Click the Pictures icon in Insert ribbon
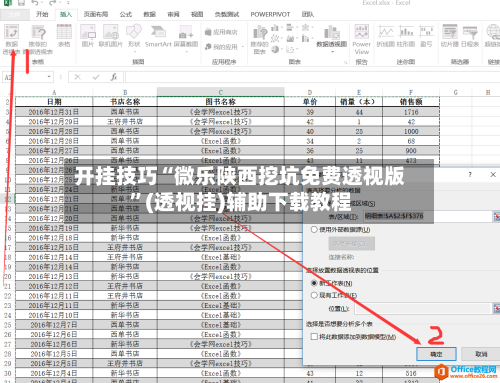Viewport: 500px width, 383px height. 88,36
